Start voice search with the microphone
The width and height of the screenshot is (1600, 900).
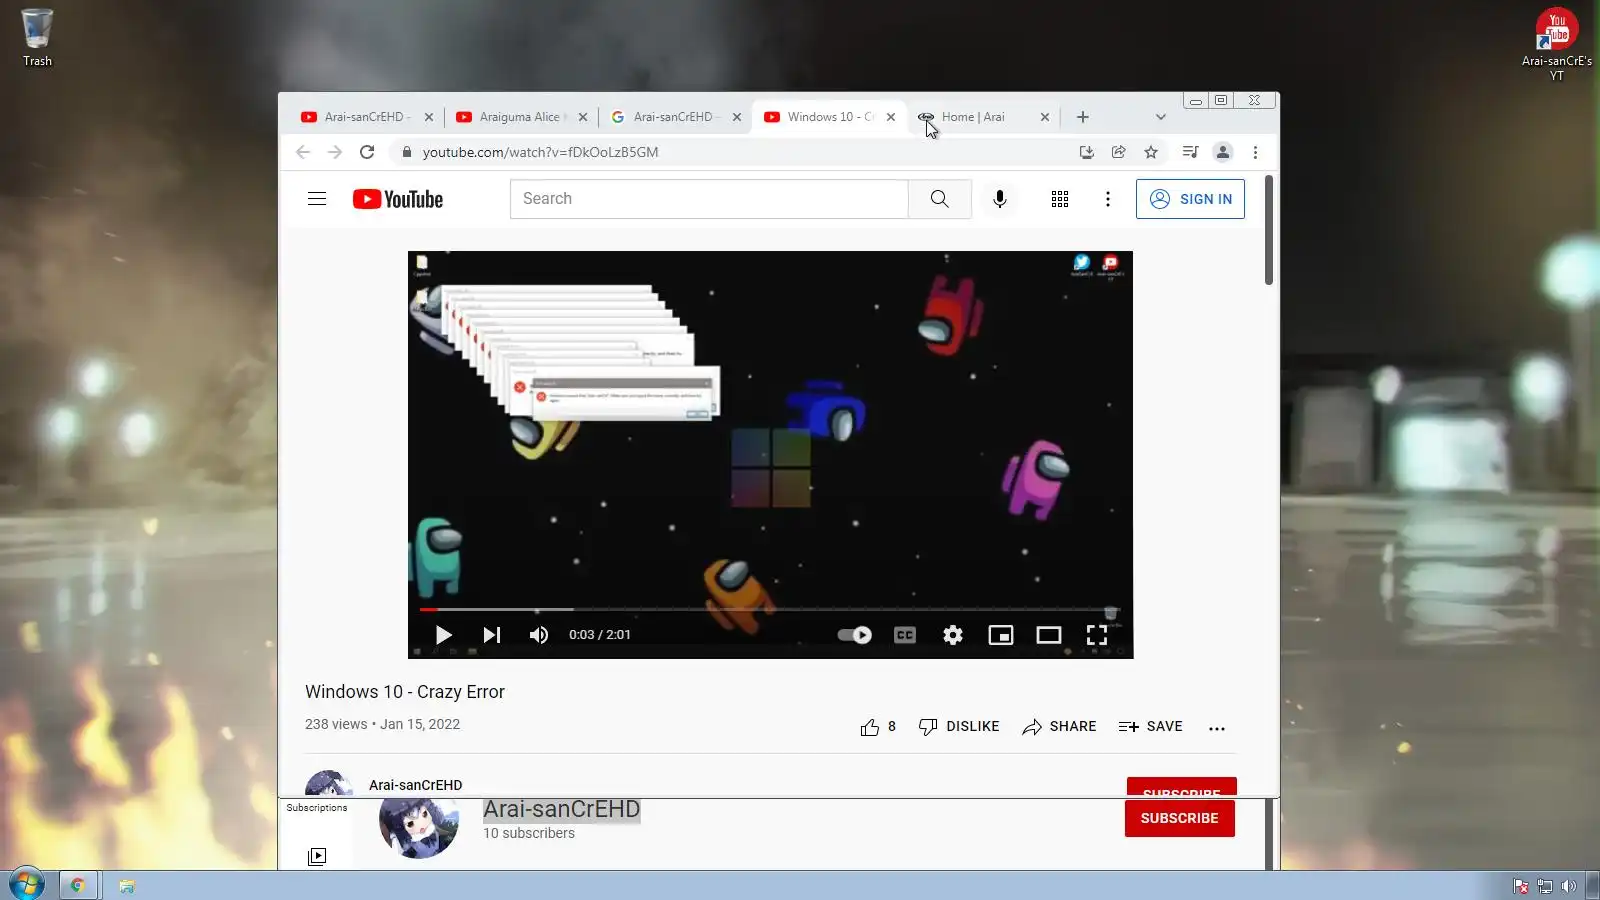(x=1000, y=199)
